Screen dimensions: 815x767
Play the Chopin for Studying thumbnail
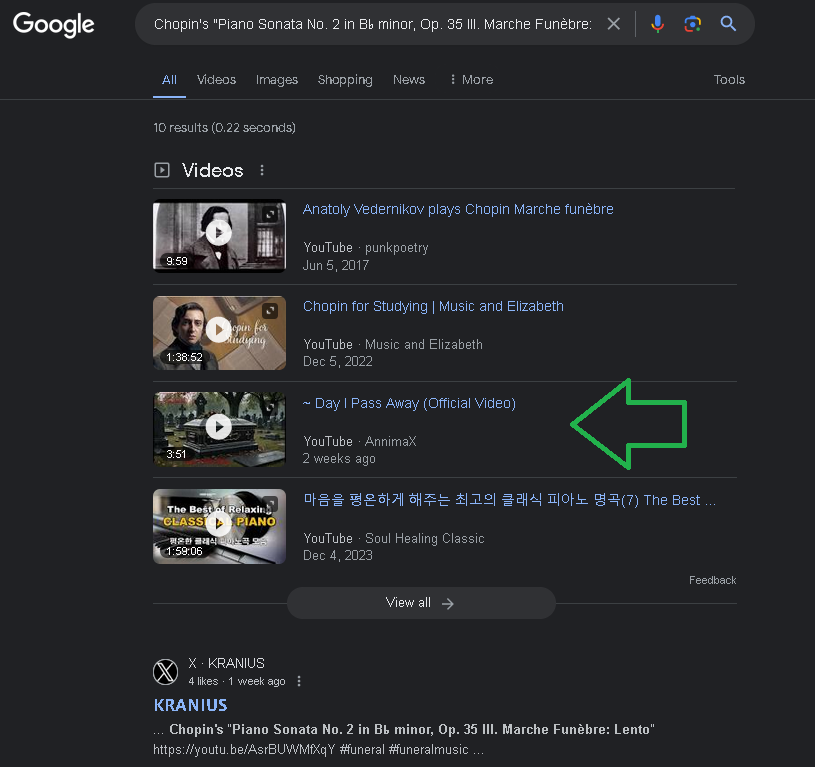click(219, 333)
